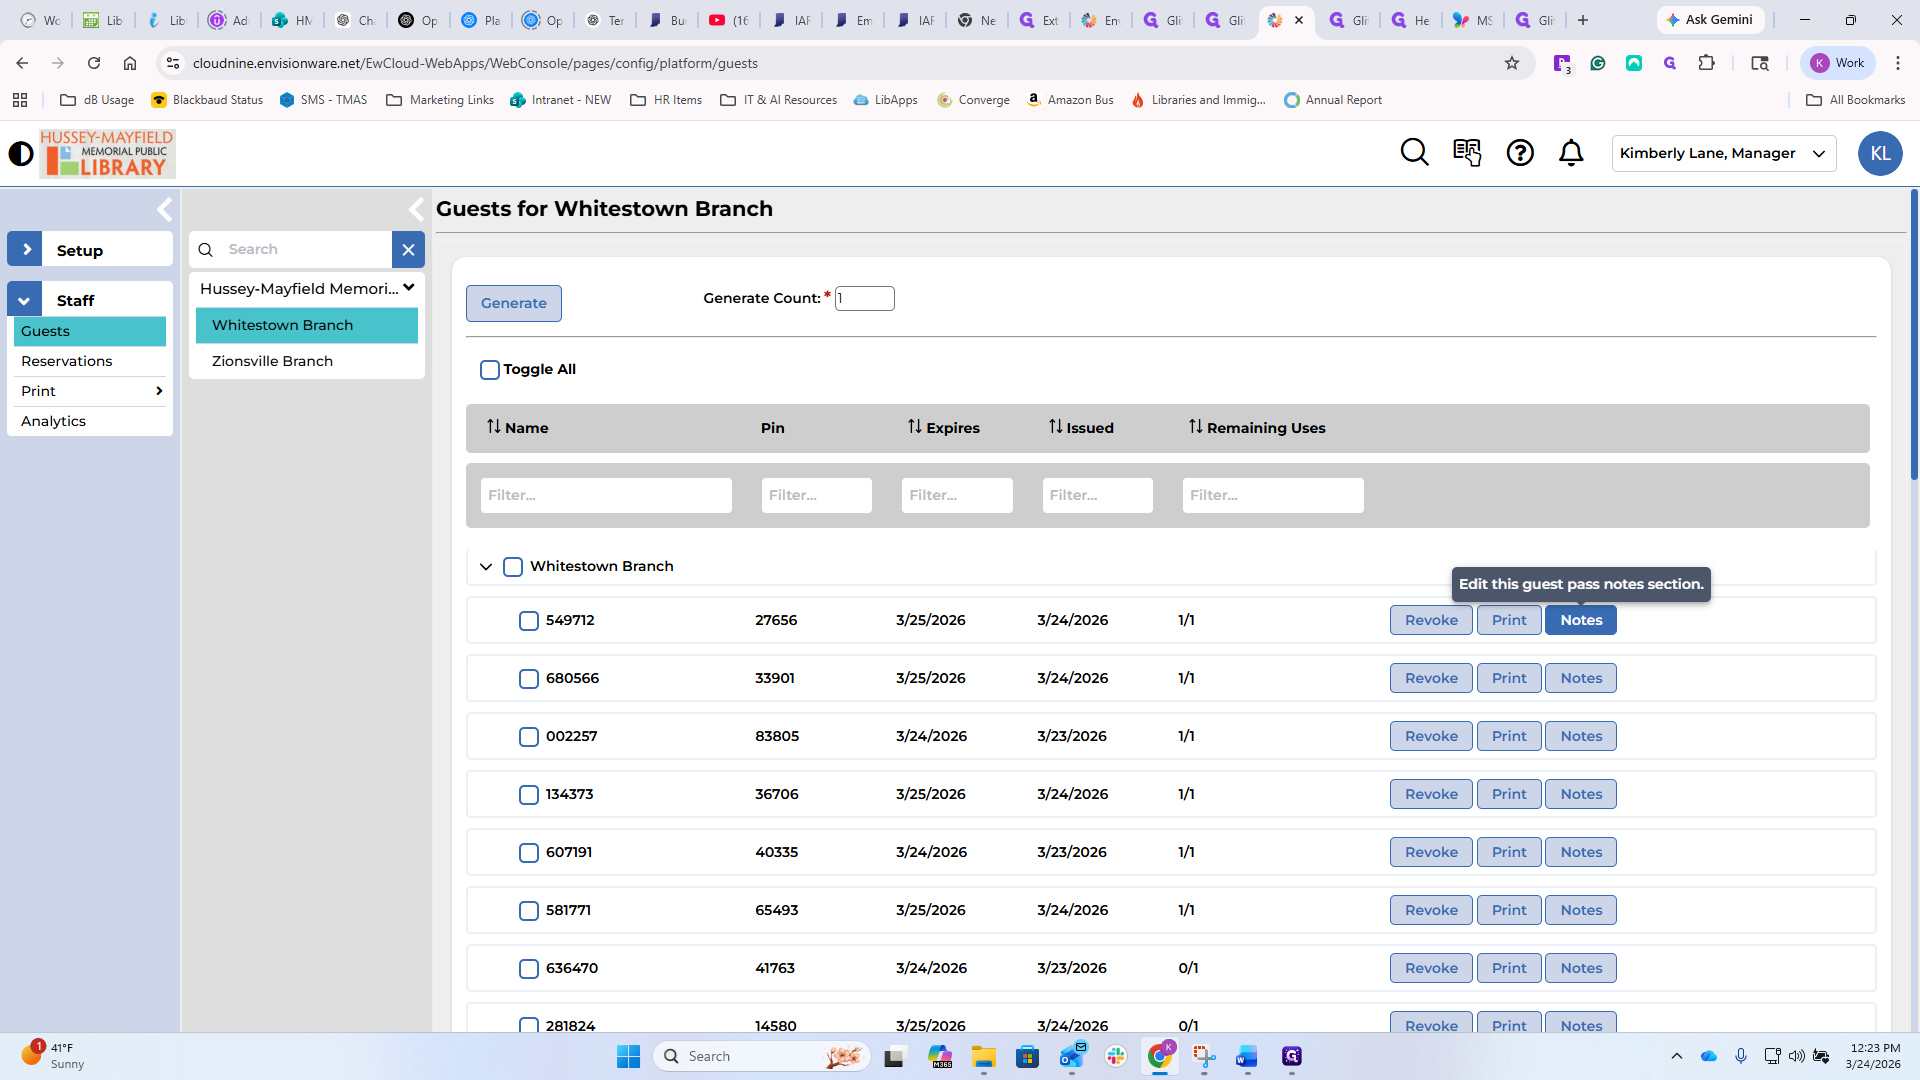
Task: Open the notifications bell icon
Action: (x=1571, y=153)
